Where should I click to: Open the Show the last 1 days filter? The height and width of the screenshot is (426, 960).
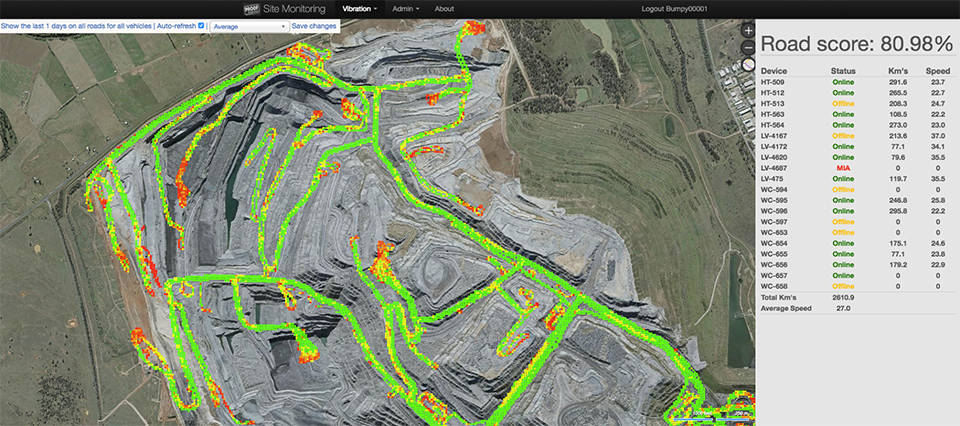click(77, 26)
